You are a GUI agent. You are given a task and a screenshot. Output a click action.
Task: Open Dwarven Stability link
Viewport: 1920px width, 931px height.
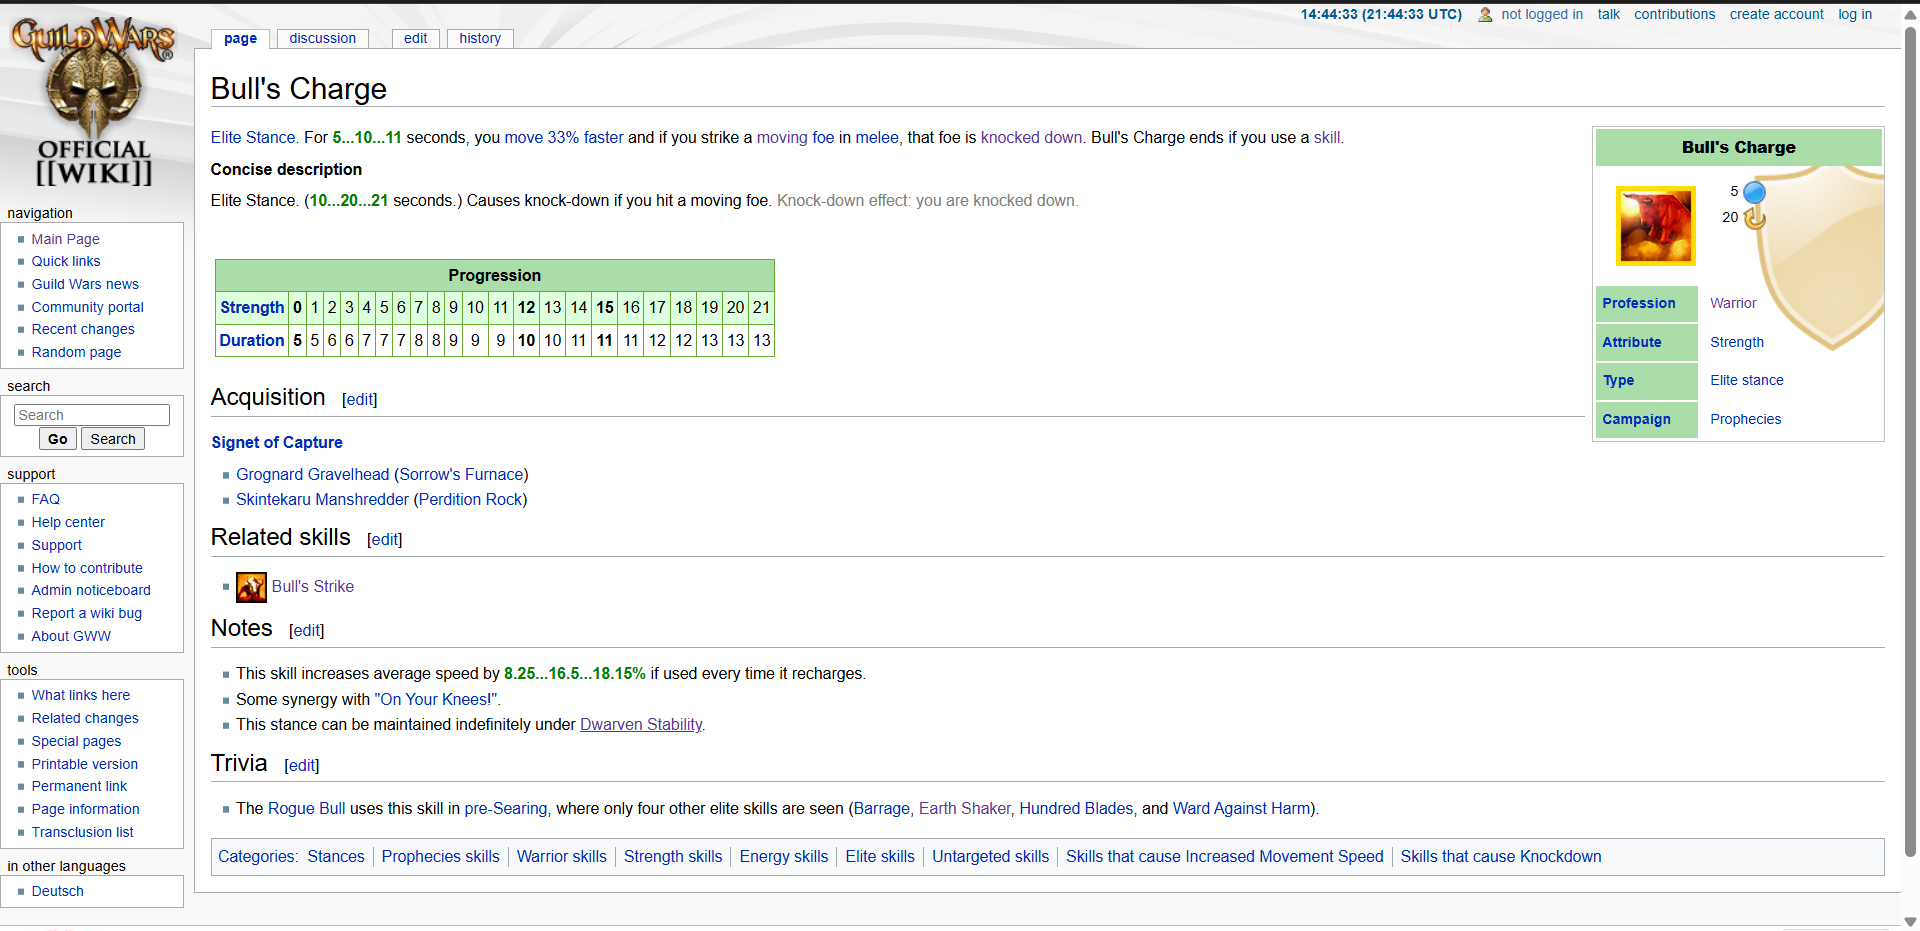(641, 724)
